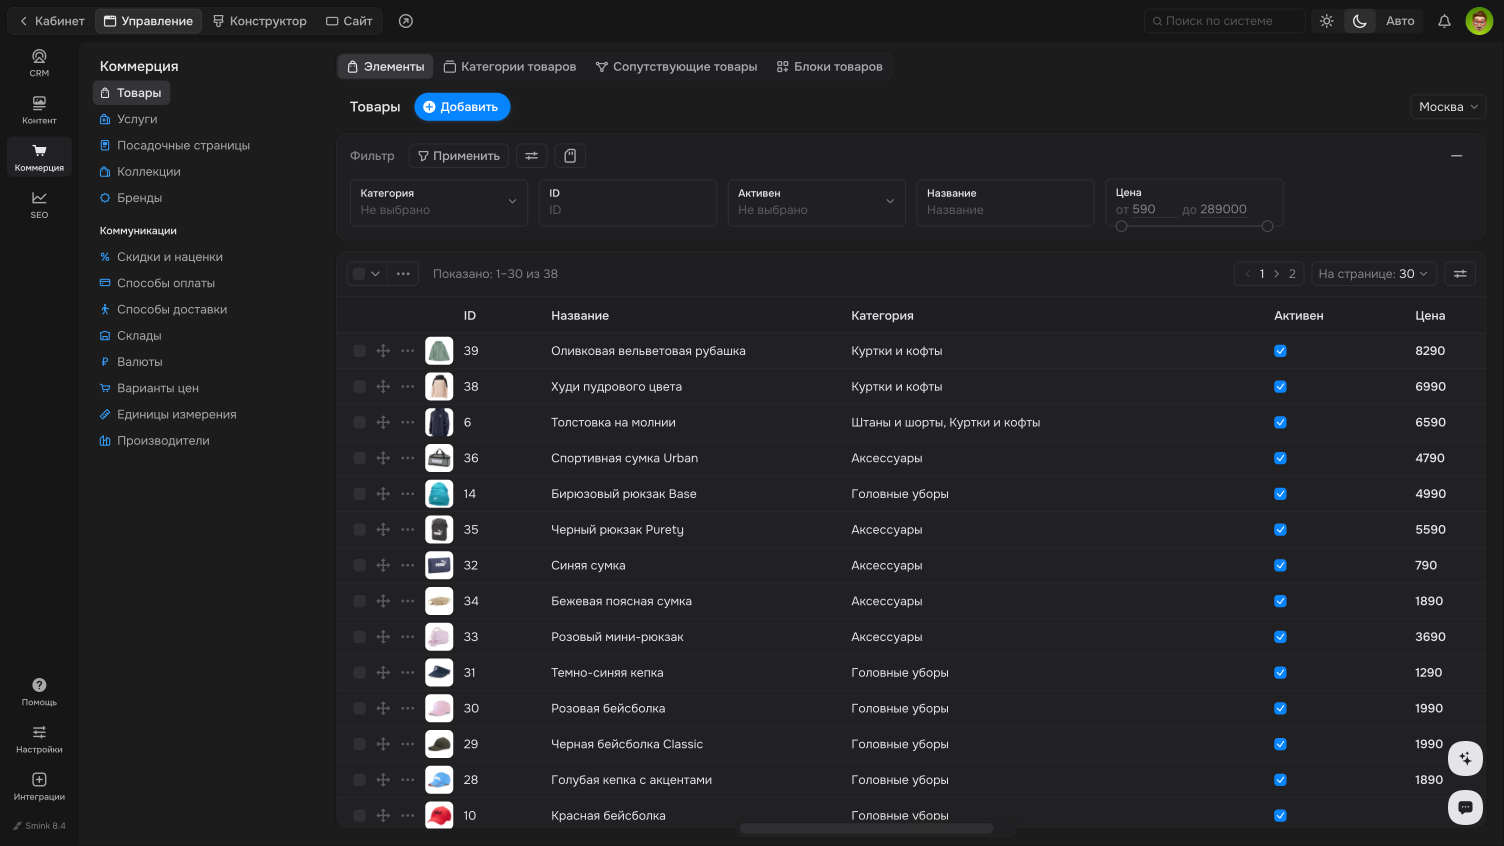Screen dimensions: 1504x846
Task: Open the Сайт top tab
Action: [349, 21]
